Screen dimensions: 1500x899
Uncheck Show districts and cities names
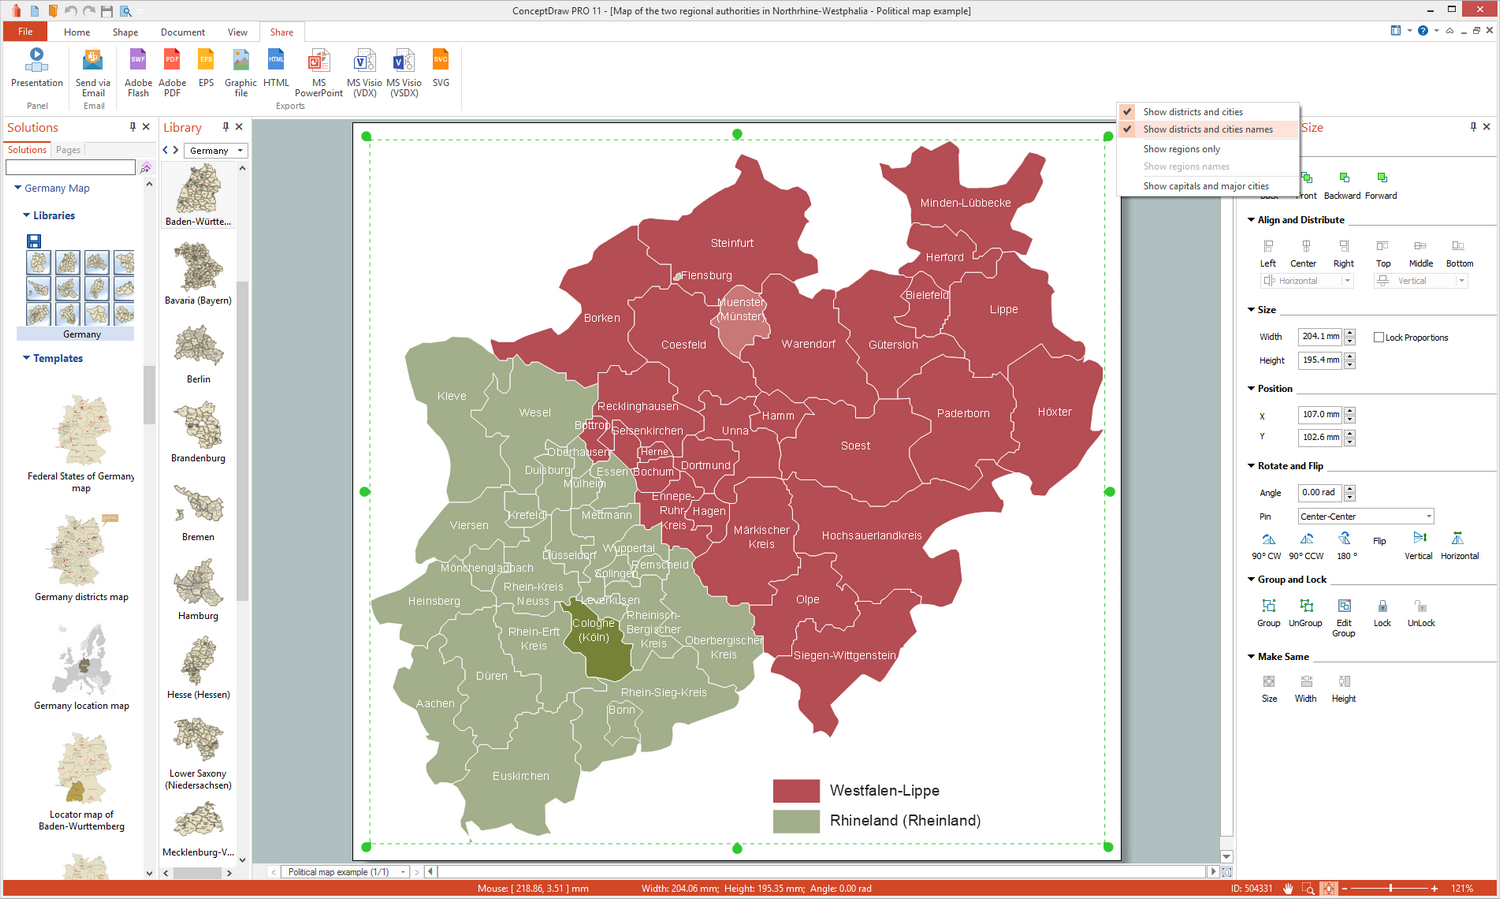[1208, 129]
